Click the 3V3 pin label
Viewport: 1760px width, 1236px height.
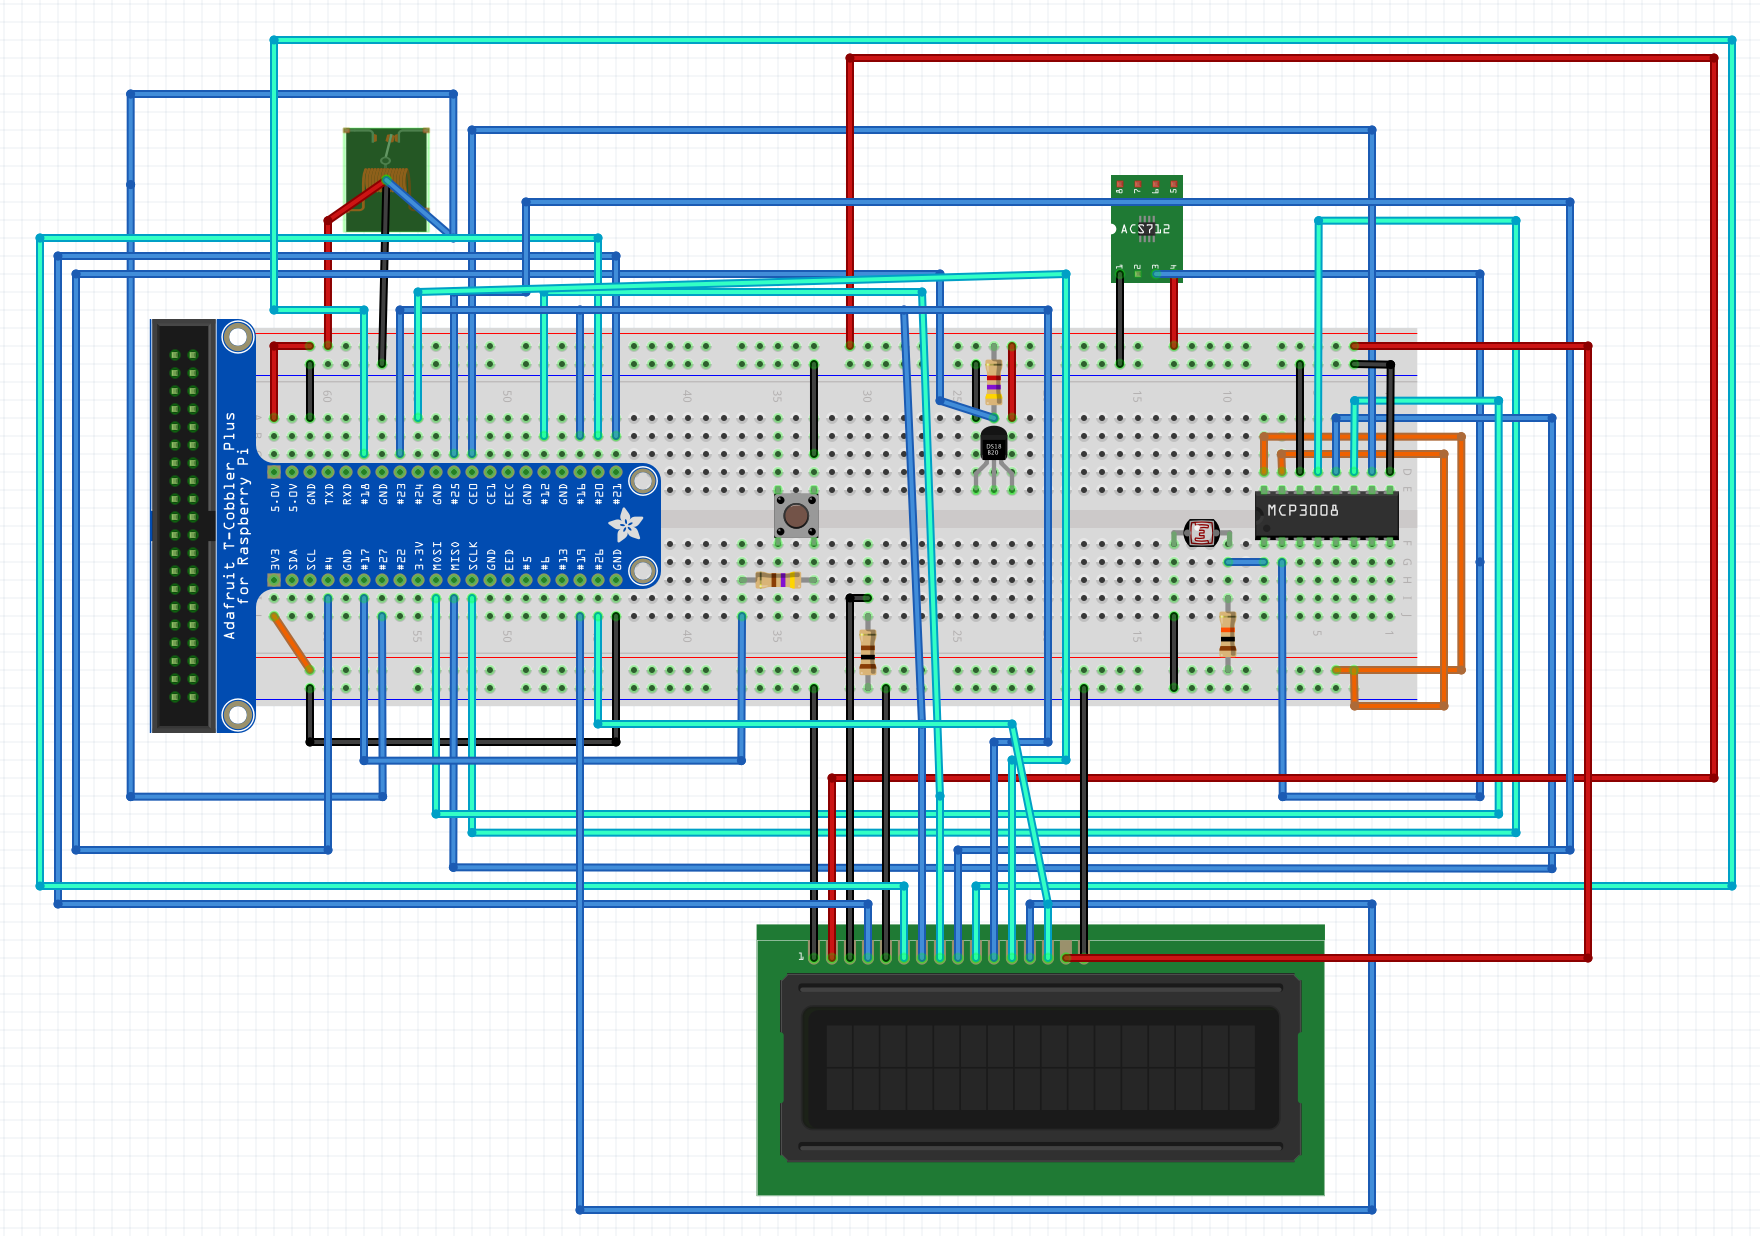[274, 559]
